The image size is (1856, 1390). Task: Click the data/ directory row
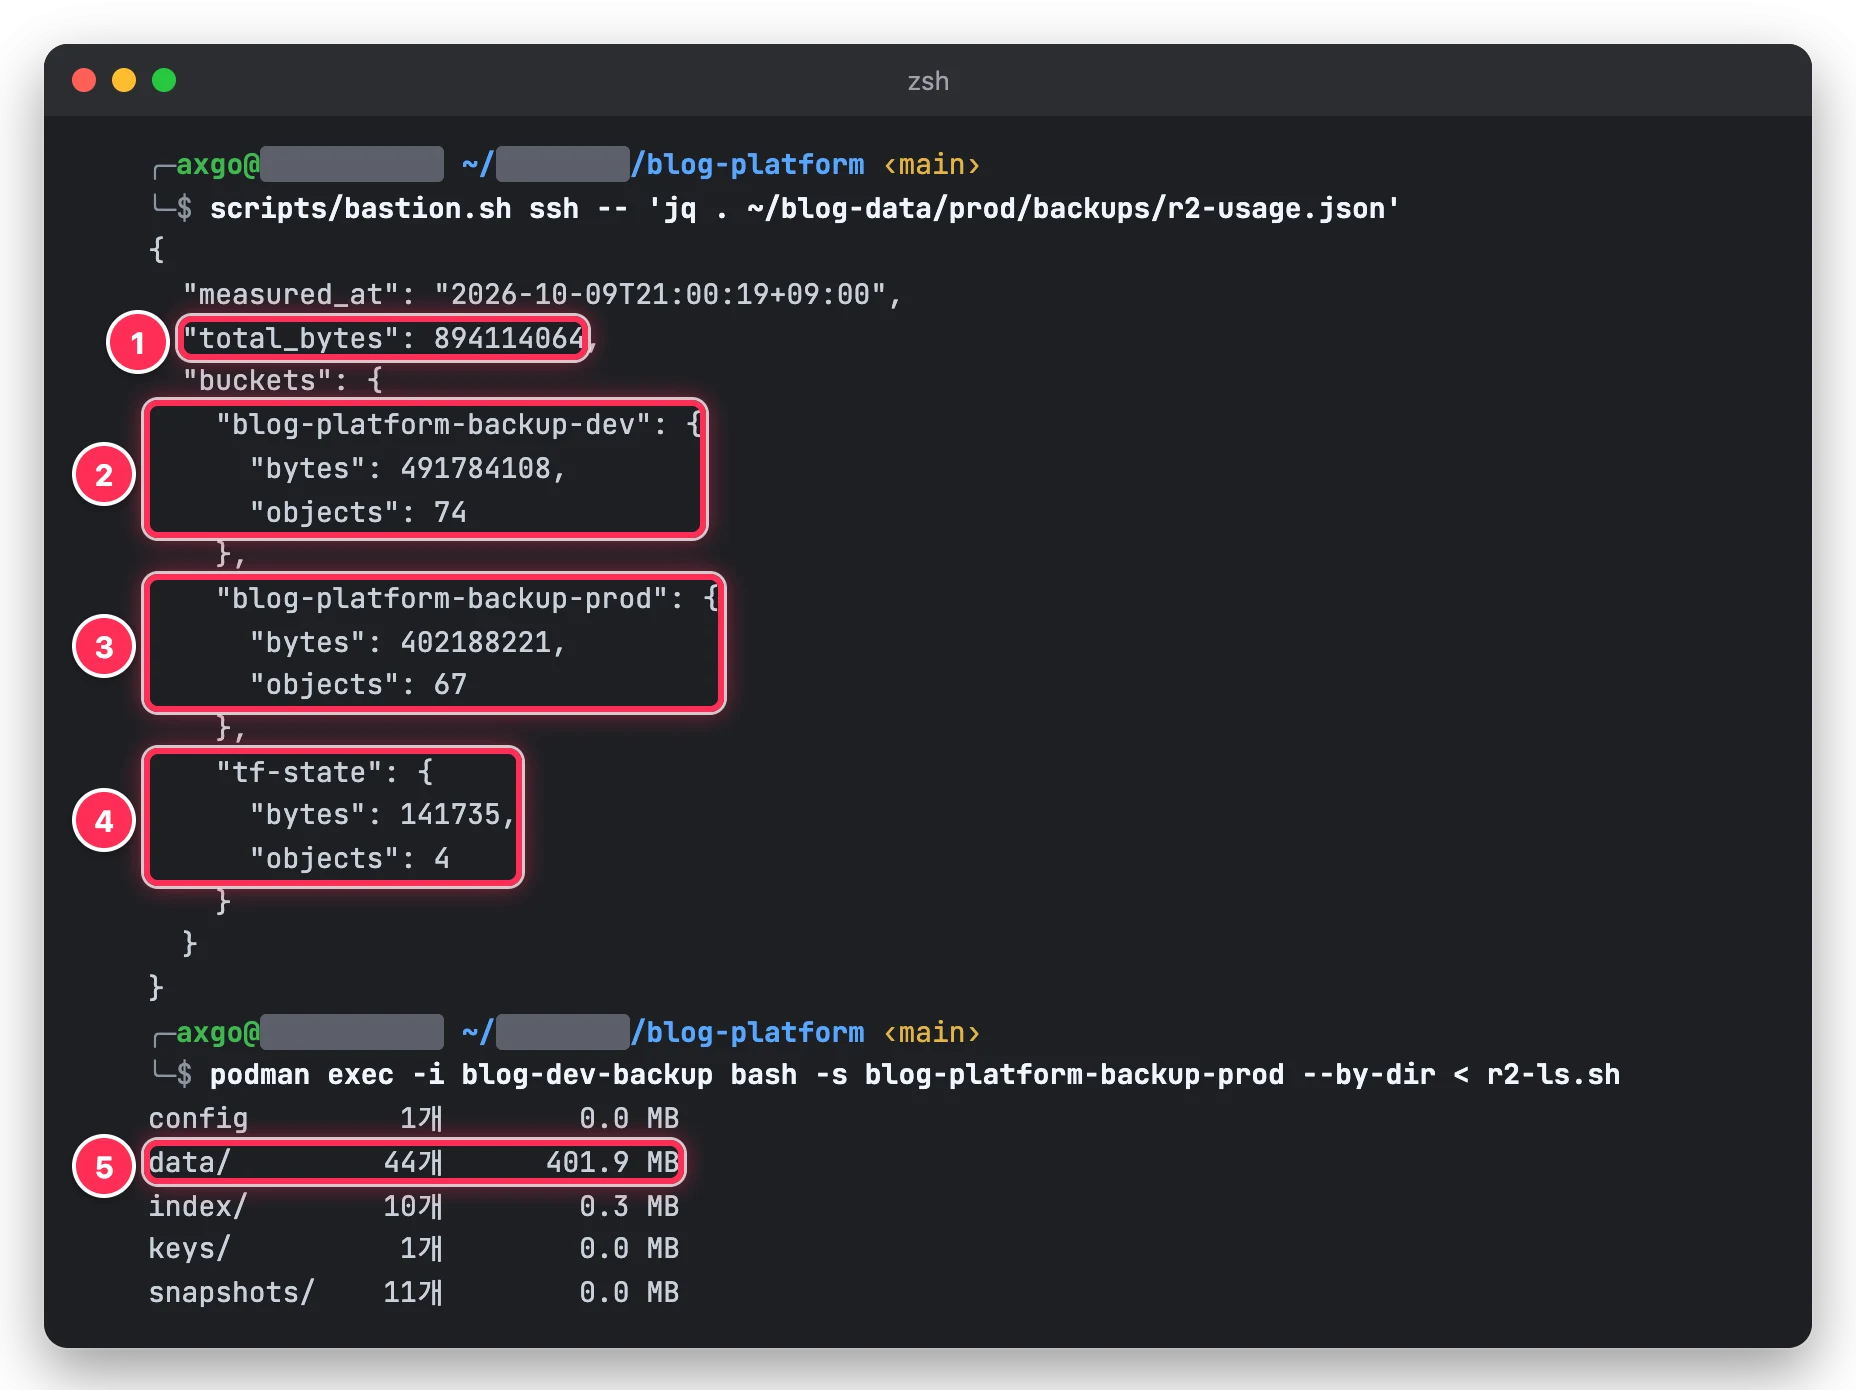413,1162
